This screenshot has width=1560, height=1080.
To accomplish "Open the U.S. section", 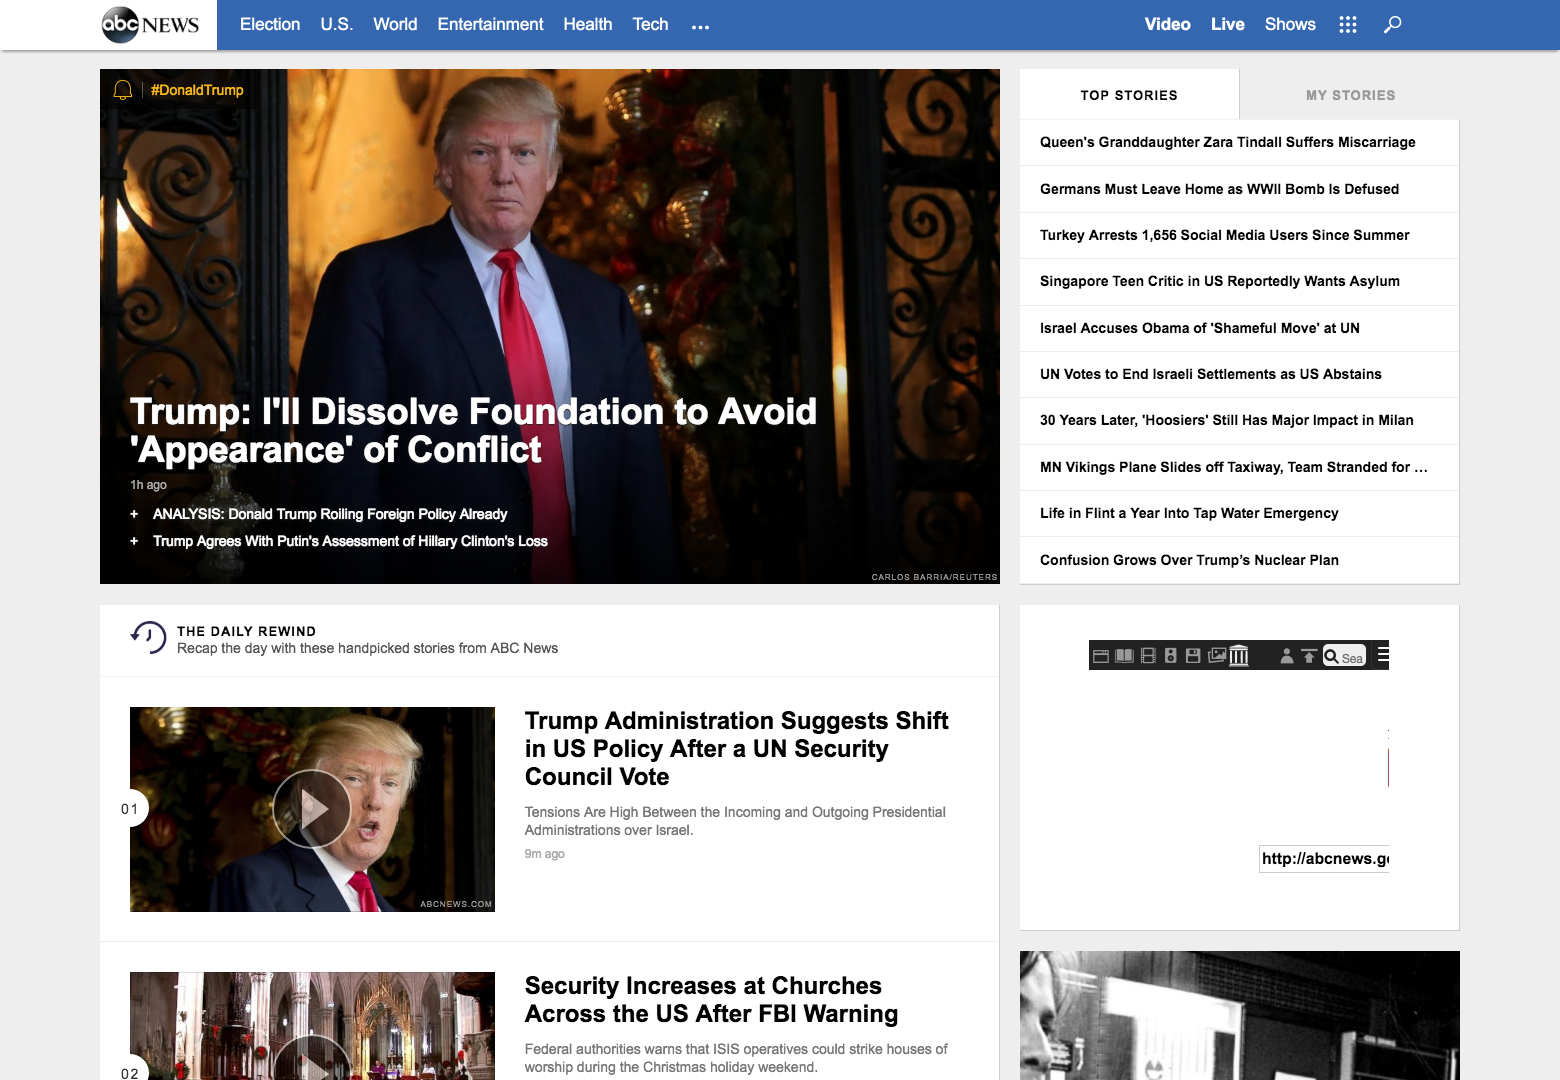I will point(337,24).
